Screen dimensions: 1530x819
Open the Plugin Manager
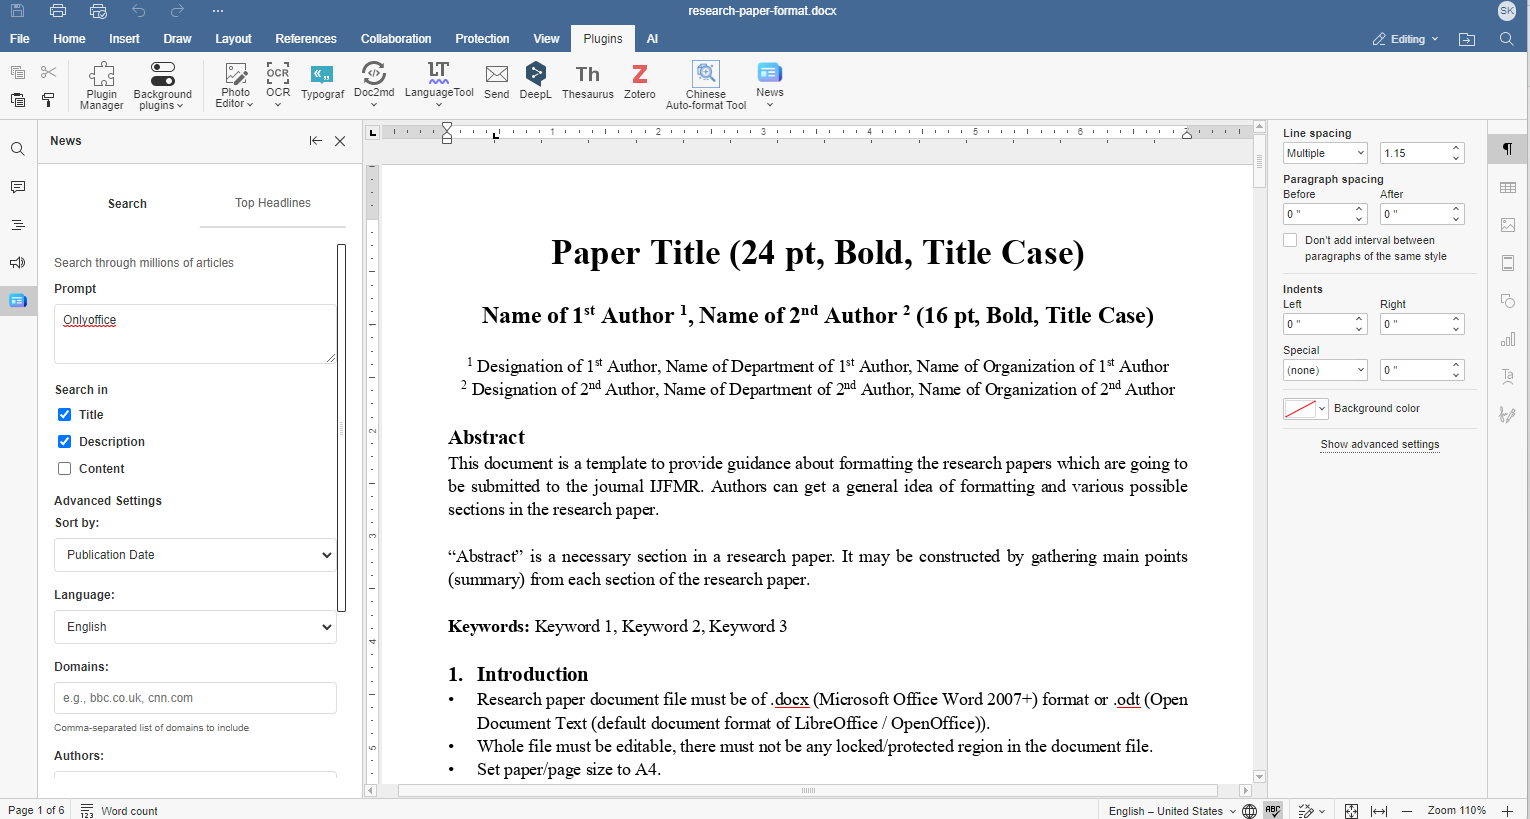[x=101, y=85]
